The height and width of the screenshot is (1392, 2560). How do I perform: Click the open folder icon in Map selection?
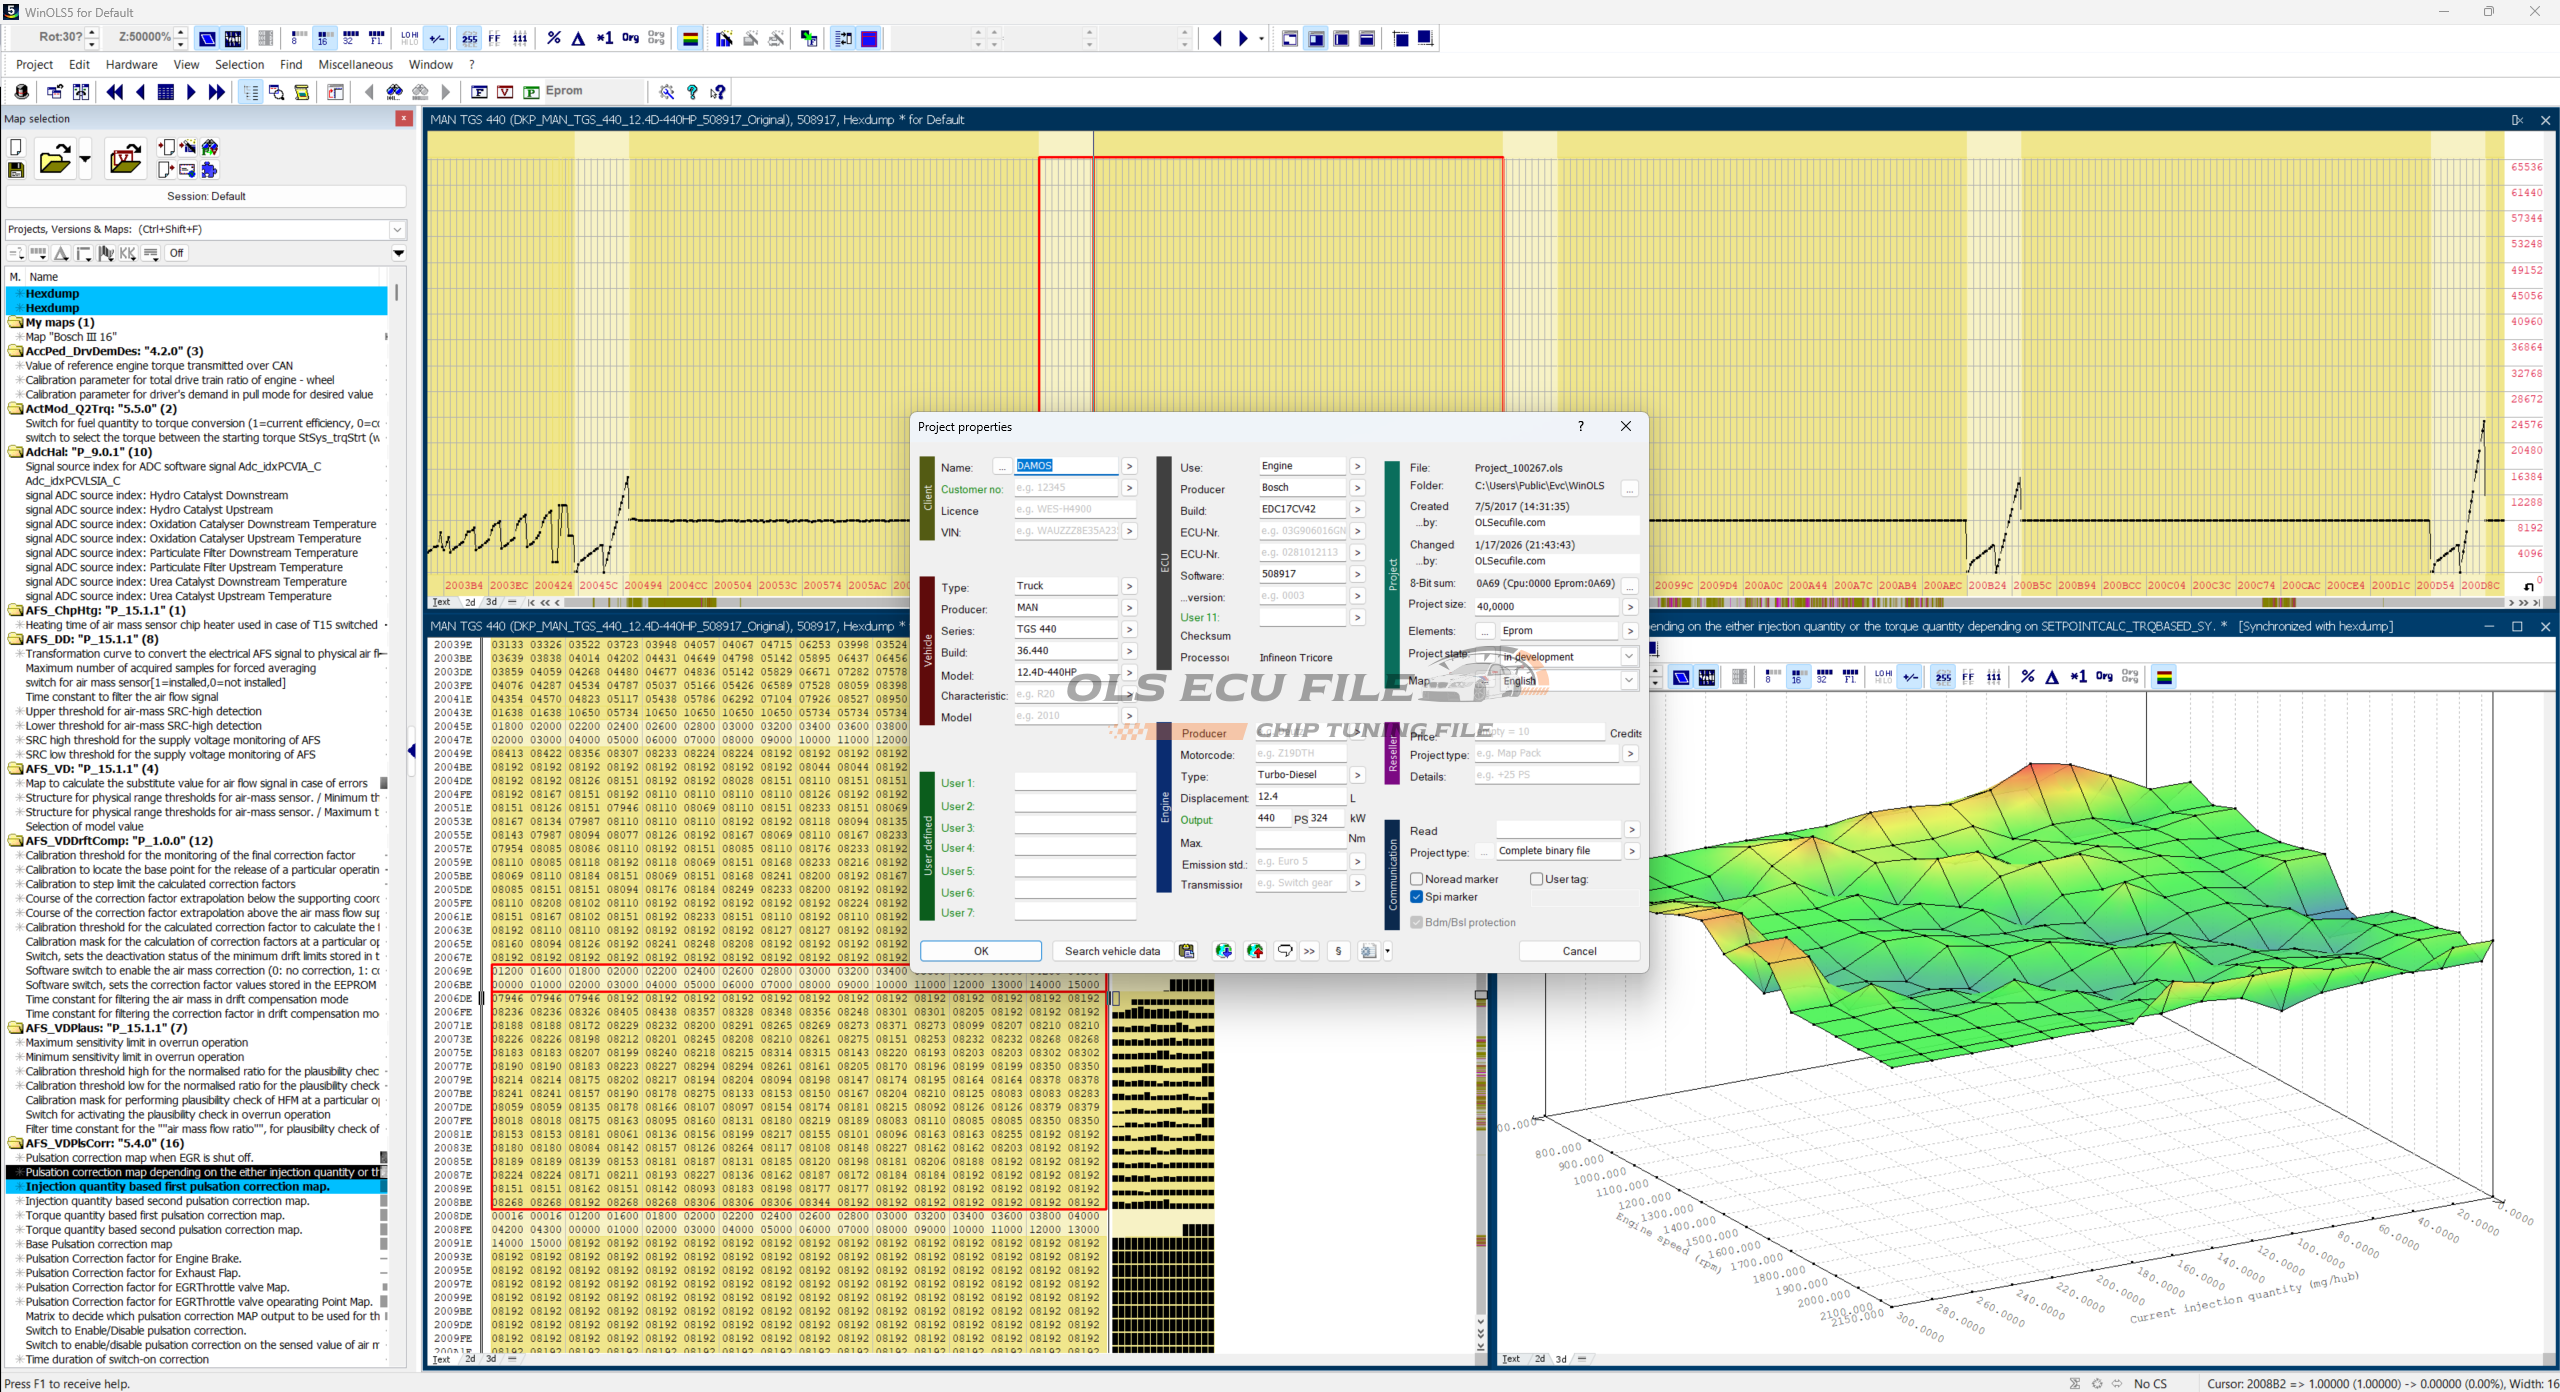(54, 159)
